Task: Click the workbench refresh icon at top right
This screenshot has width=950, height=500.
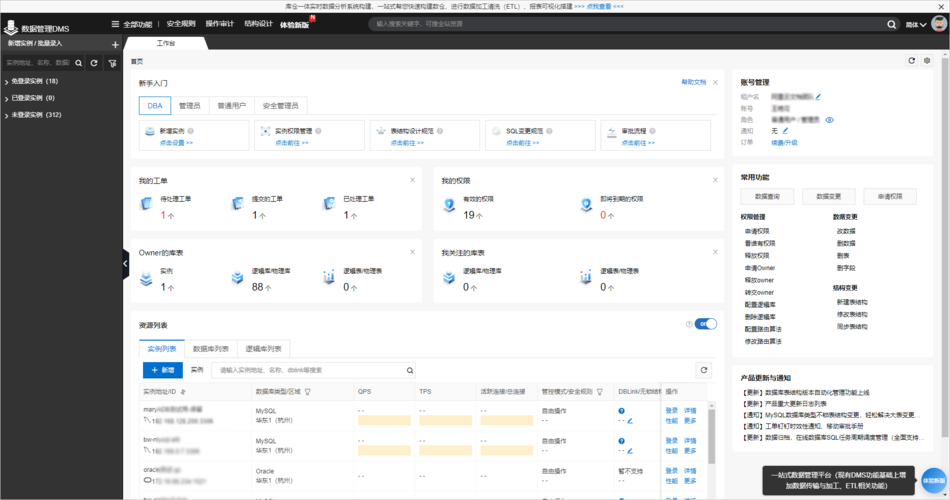Action: coord(911,61)
